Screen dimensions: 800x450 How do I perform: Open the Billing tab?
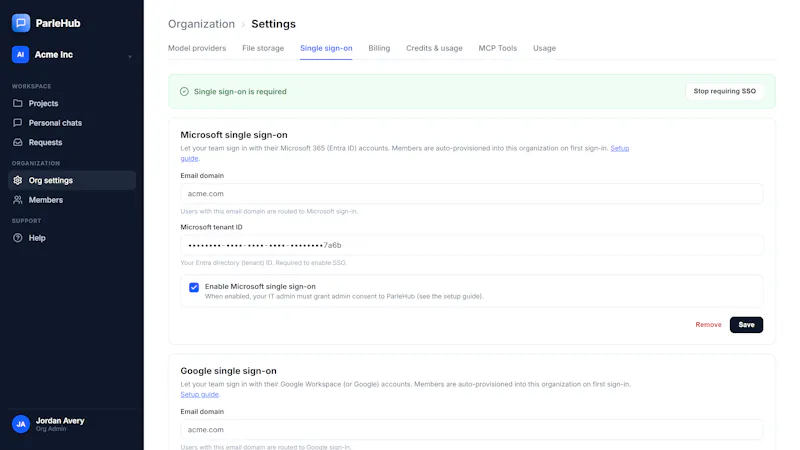379,48
